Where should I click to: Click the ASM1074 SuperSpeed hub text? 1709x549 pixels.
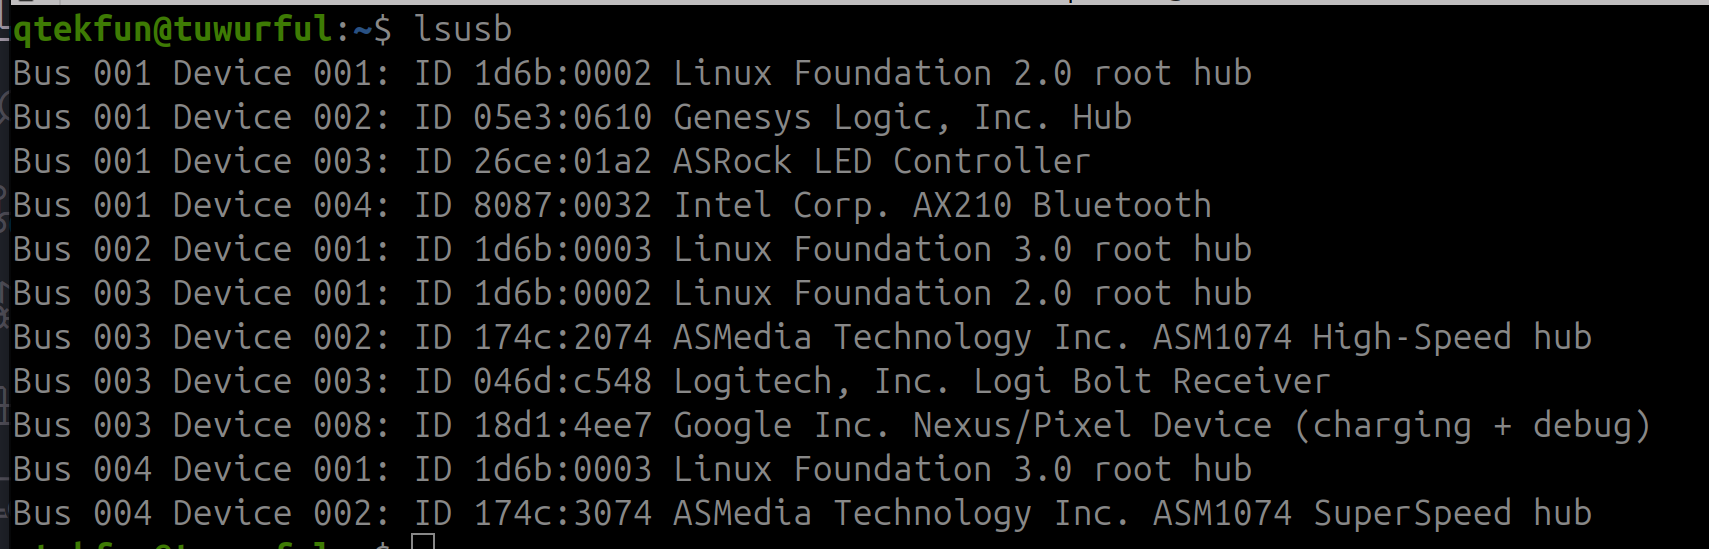tap(1372, 513)
